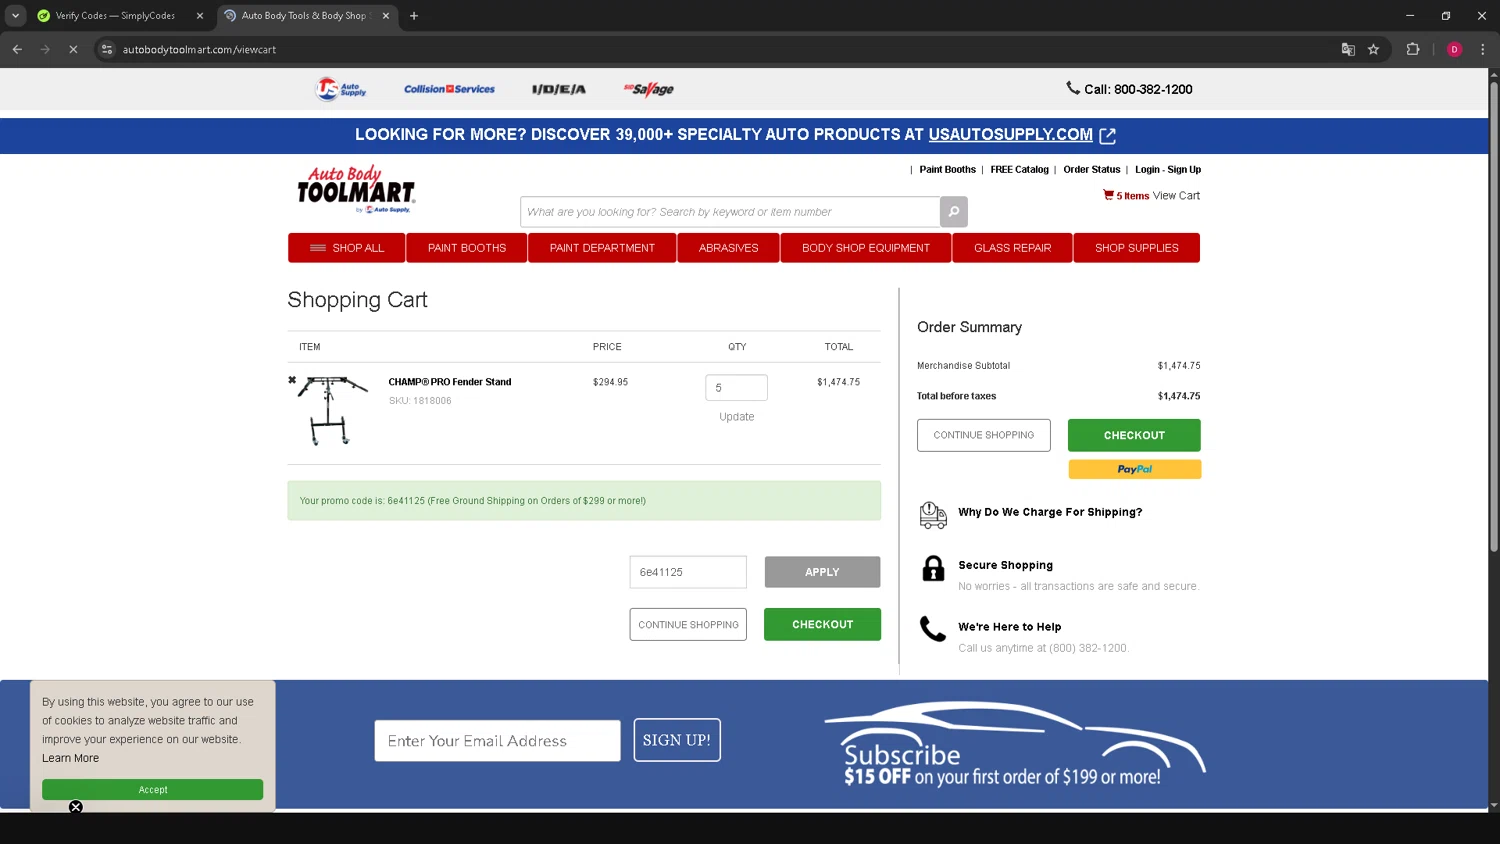The width and height of the screenshot is (1500, 844).
Task: Click Update quantity link
Action: coord(737,417)
